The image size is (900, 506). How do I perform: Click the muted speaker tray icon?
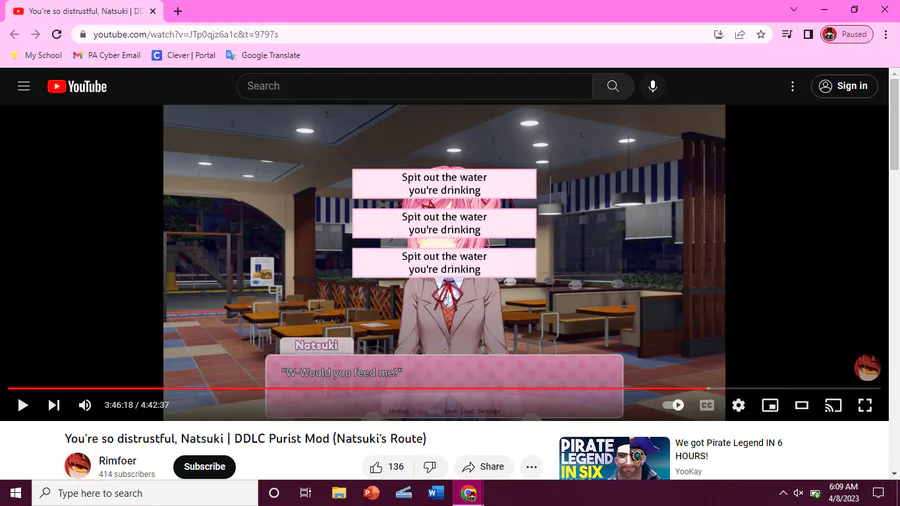click(798, 493)
